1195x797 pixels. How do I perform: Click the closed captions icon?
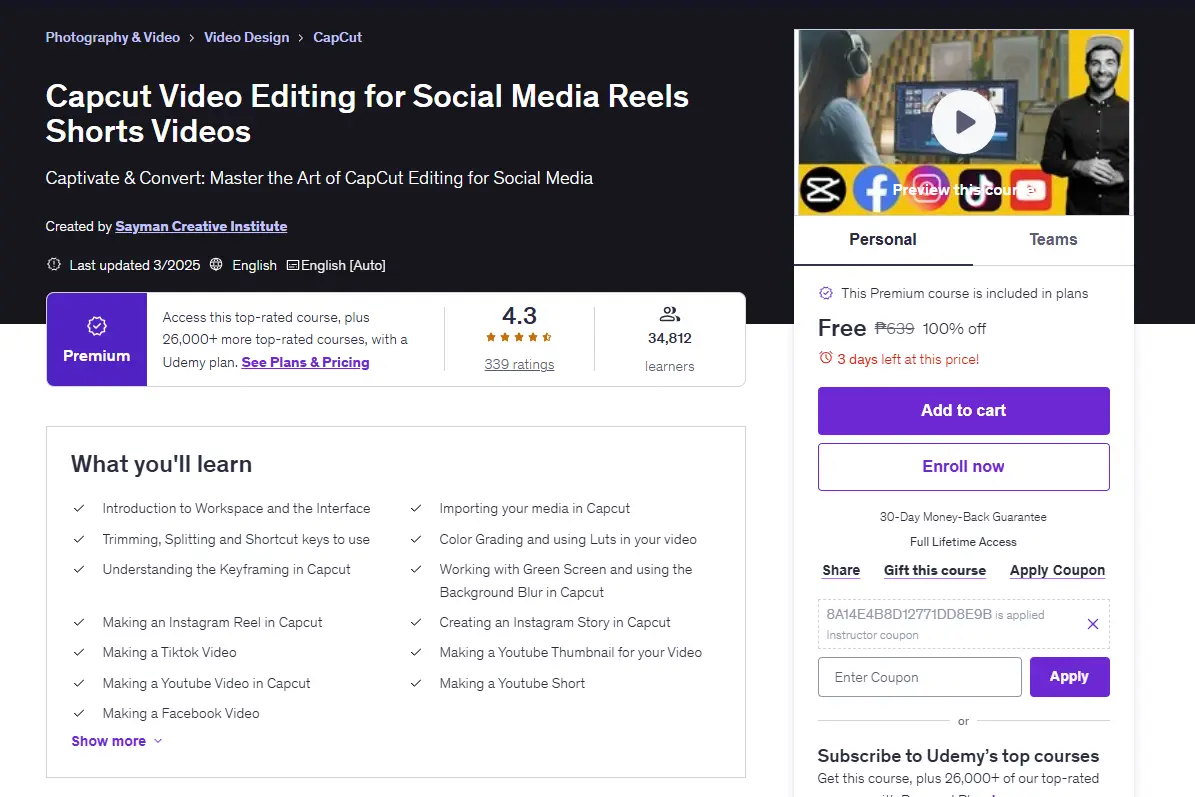click(293, 265)
